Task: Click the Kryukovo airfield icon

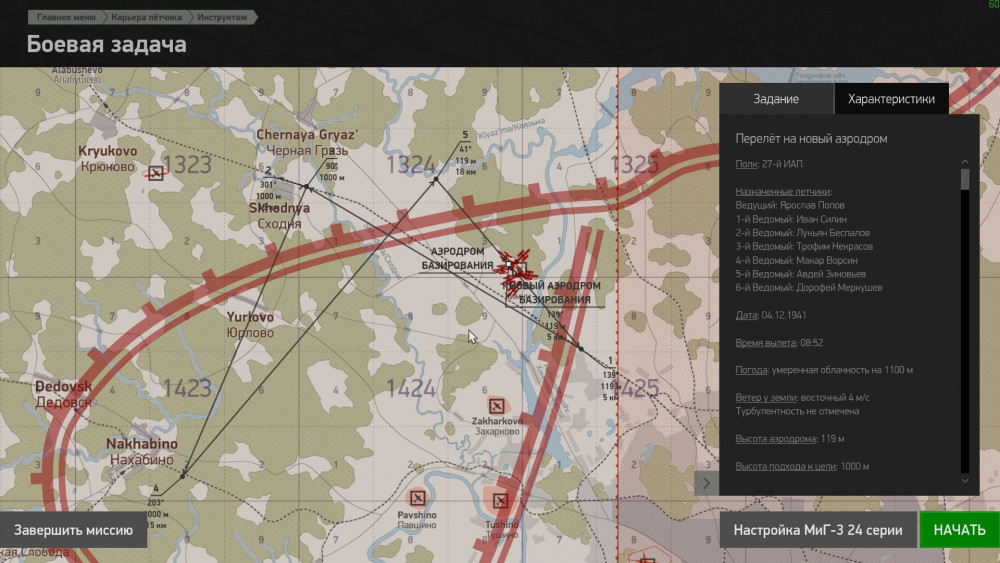Action: pyautogui.click(x=156, y=173)
